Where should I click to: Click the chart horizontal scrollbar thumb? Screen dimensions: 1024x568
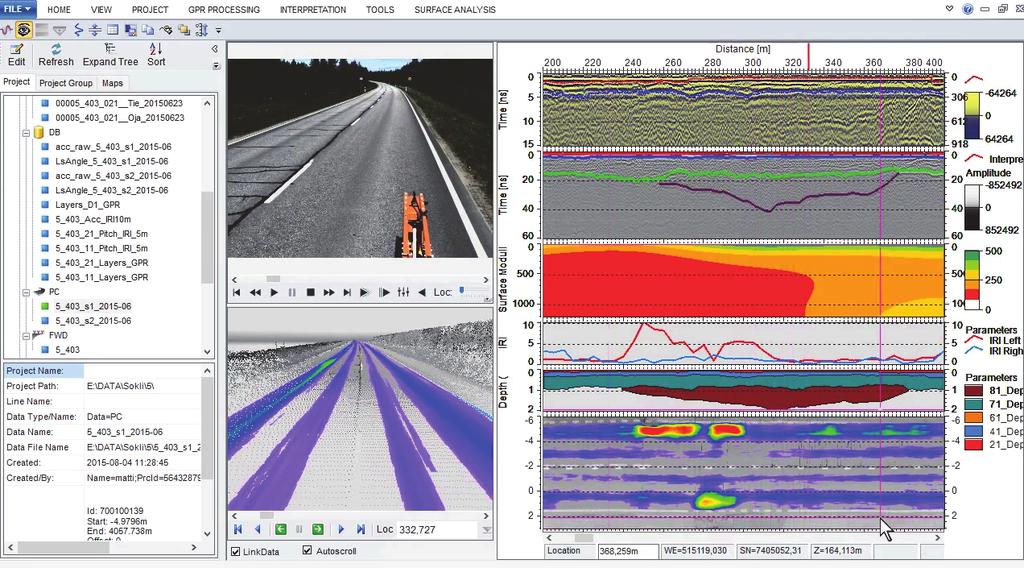[x=583, y=538]
